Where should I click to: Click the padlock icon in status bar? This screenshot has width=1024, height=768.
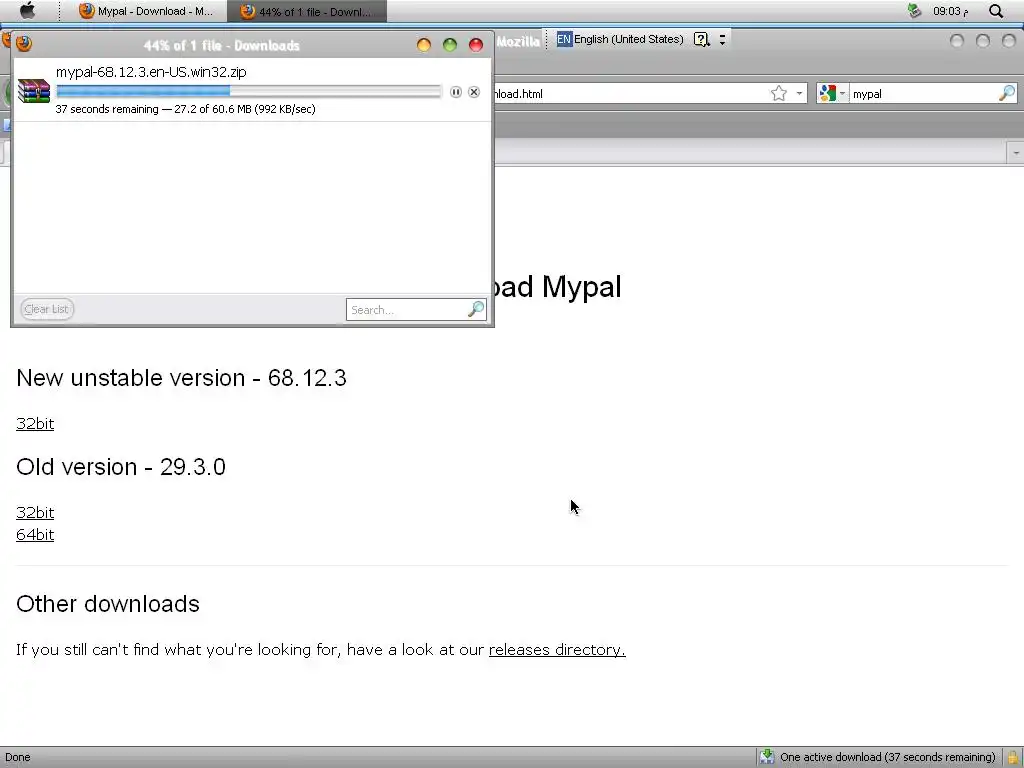tap(1013, 758)
